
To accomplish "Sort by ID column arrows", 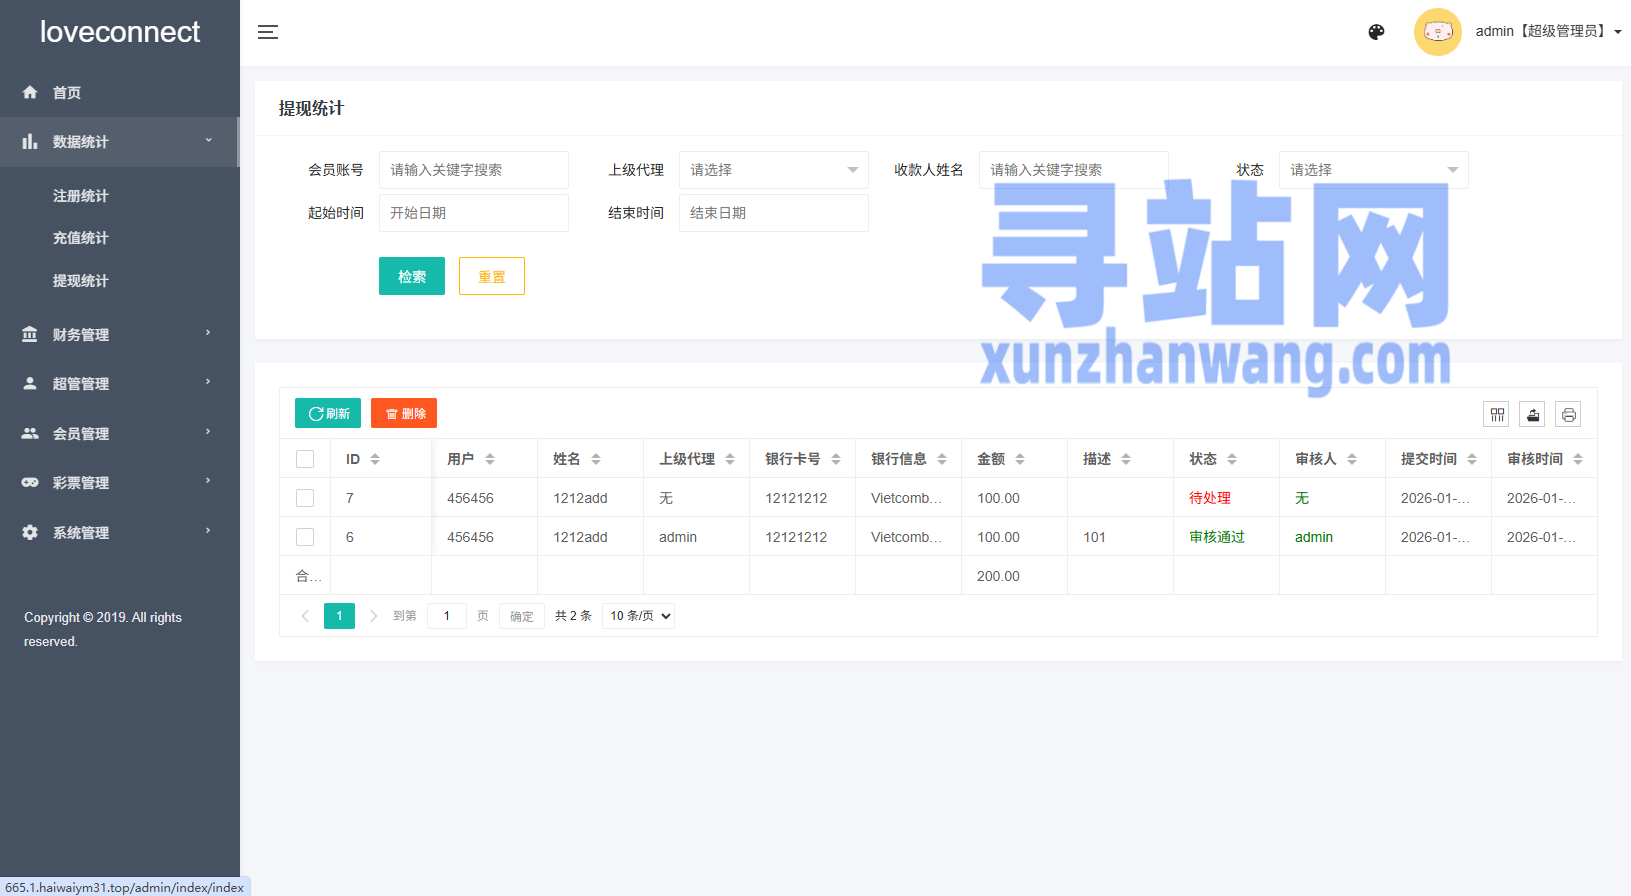I will point(375,459).
